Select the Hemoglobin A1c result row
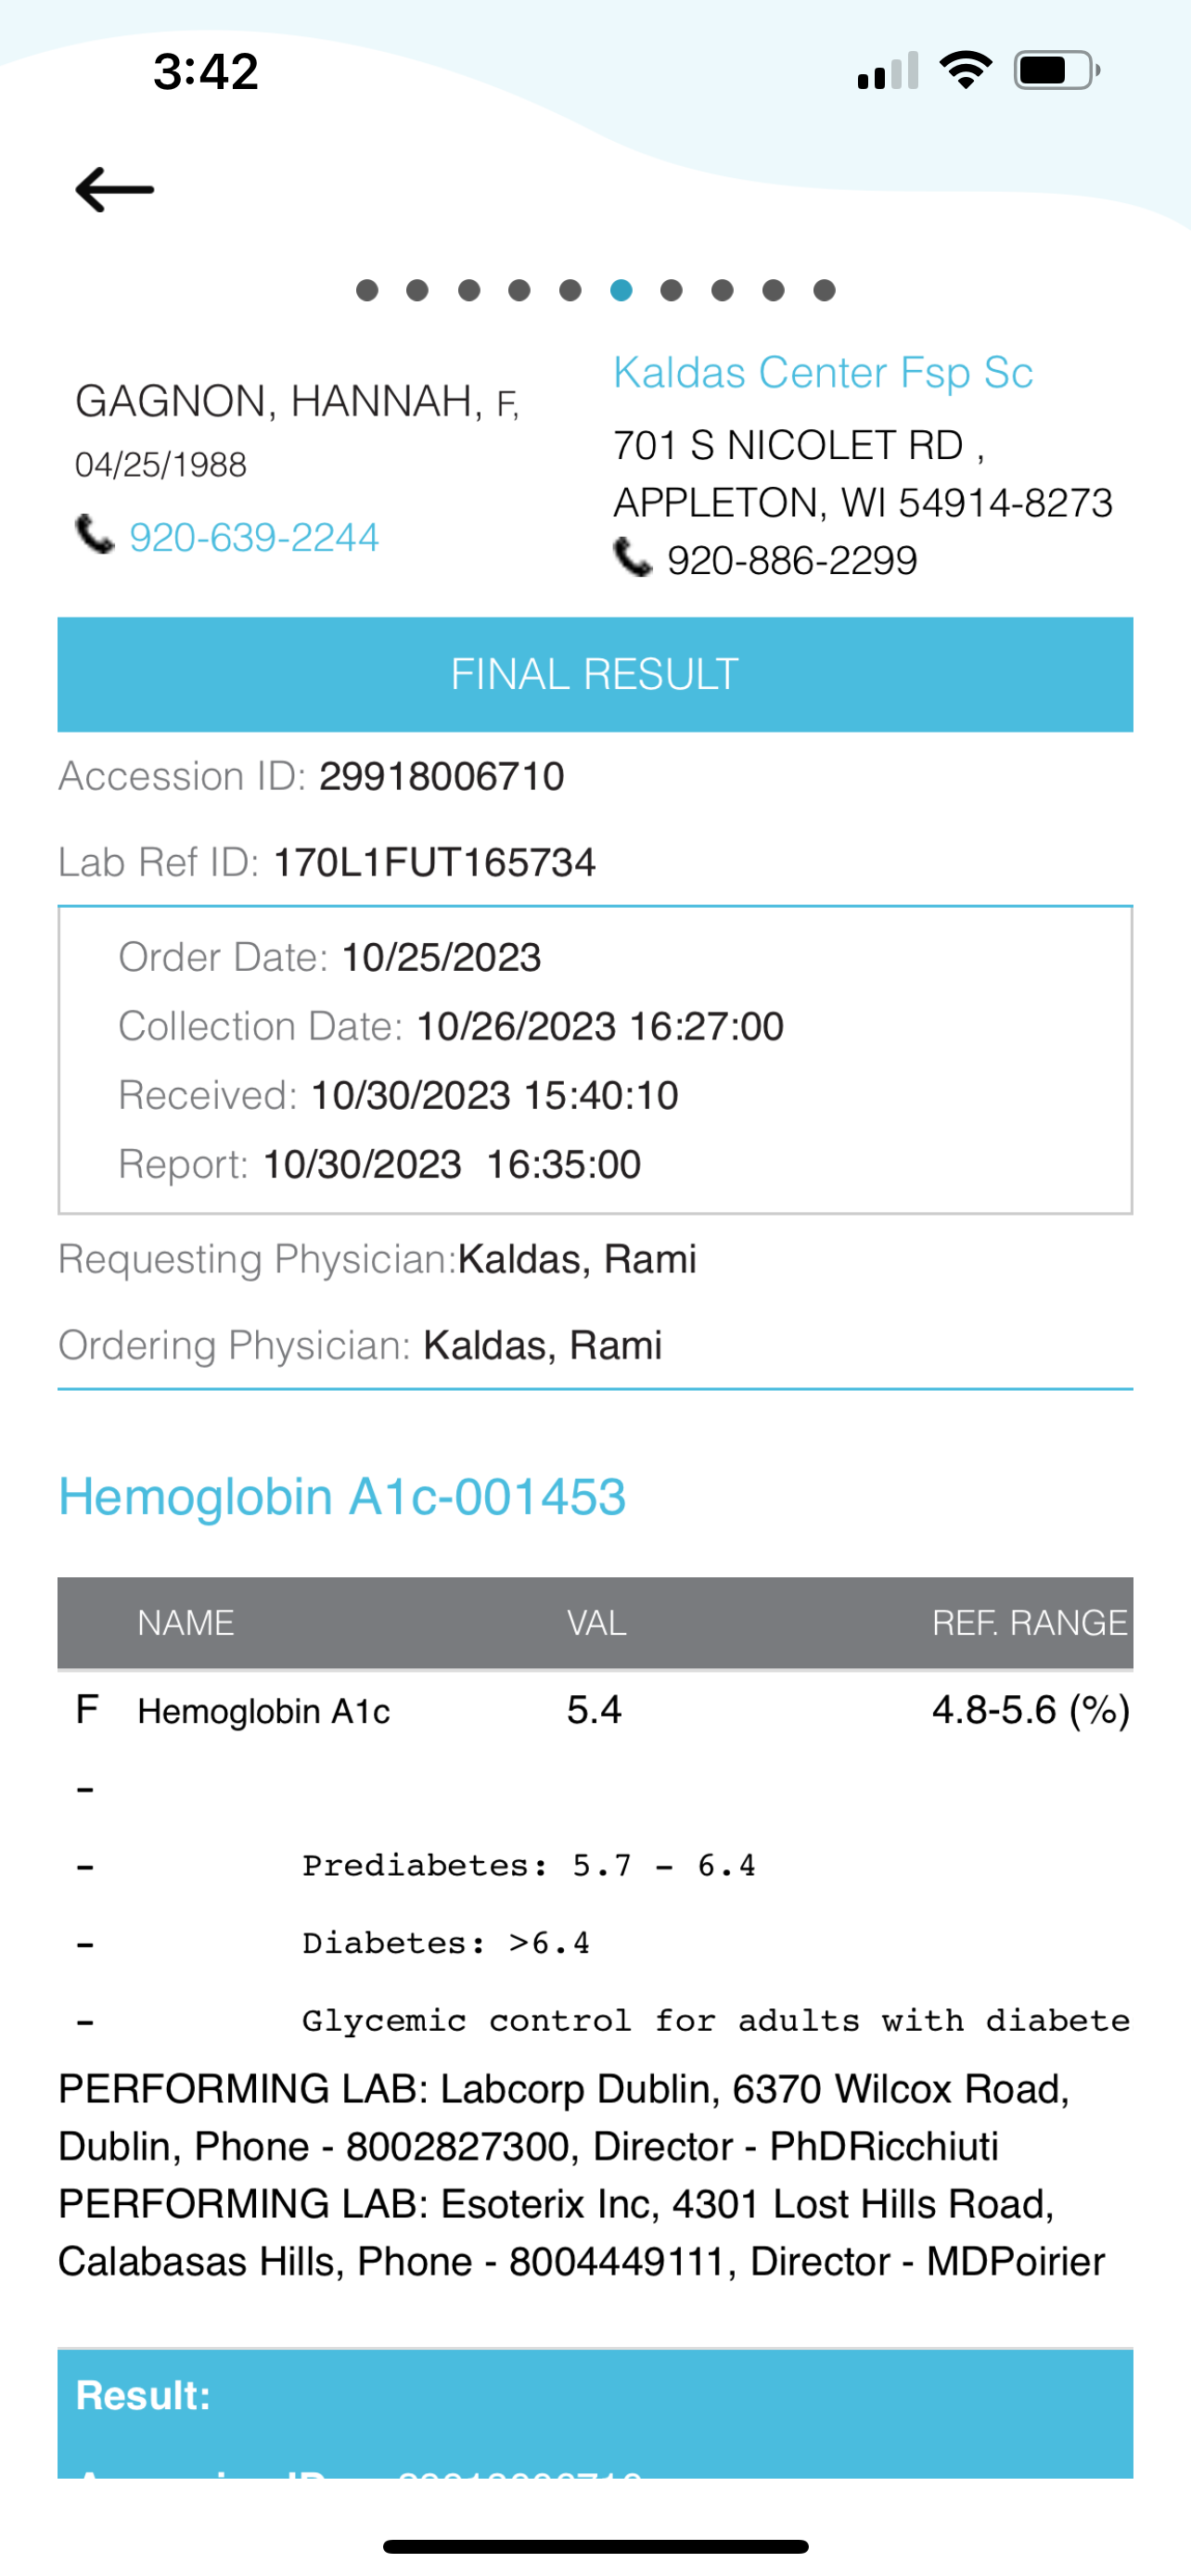The height and width of the screenshot is (2576, 1191). (x=595, y=1710)
